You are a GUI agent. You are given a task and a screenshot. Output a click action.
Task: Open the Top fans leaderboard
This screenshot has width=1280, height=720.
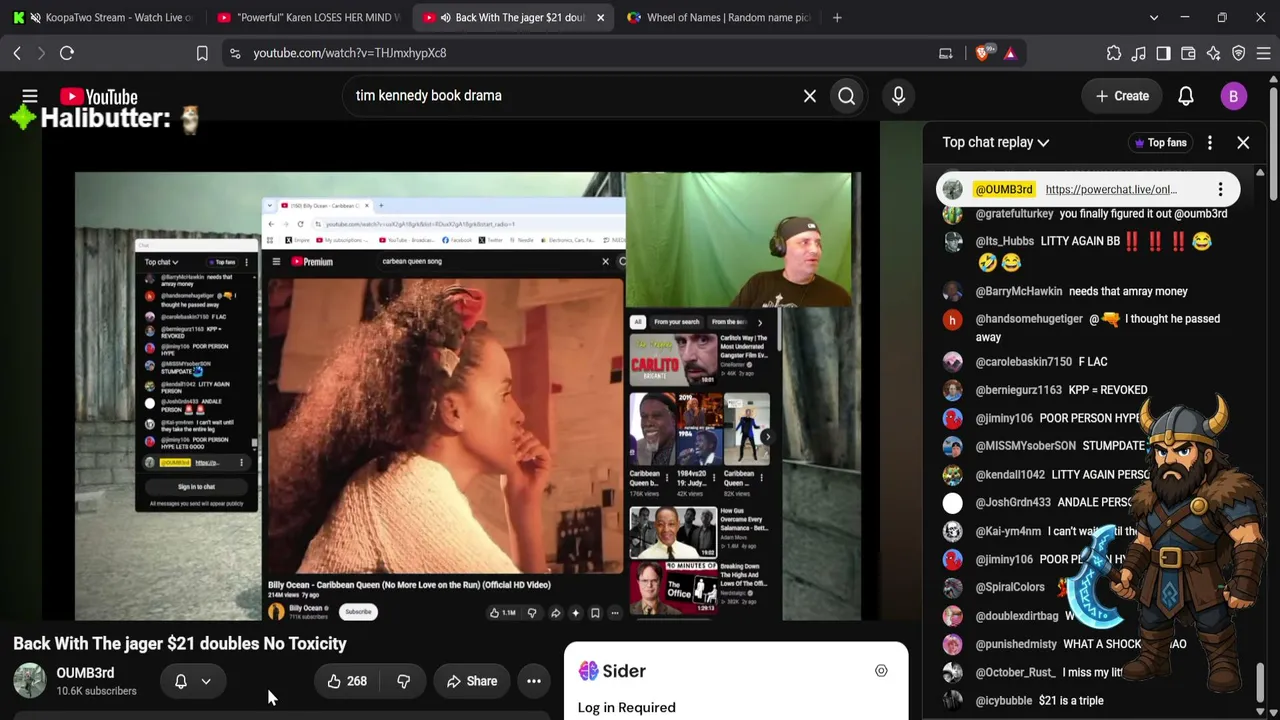(x=1160, y=143)
